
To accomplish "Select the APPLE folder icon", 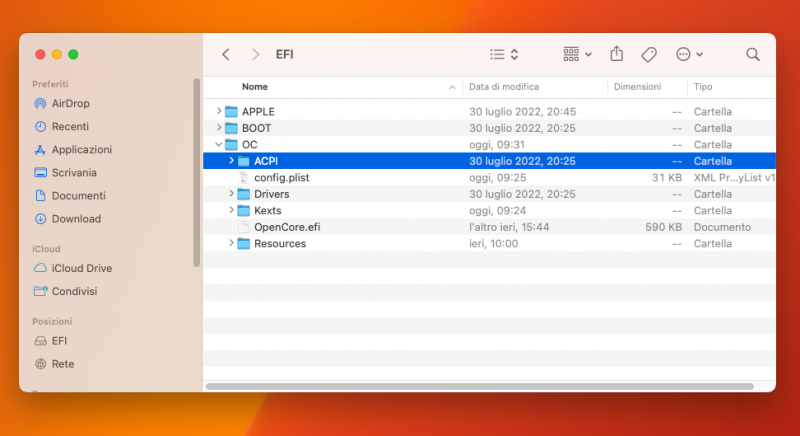I will [232, 111].
